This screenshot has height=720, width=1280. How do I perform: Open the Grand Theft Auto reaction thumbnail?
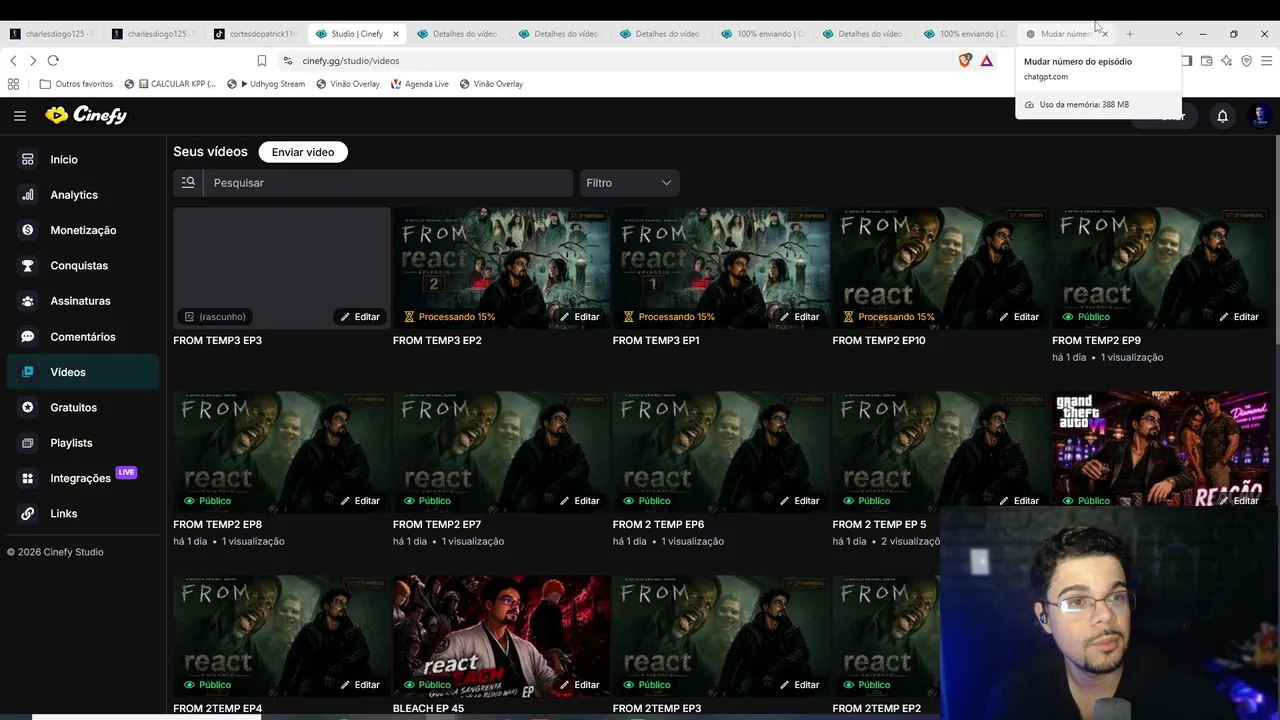1160,451
